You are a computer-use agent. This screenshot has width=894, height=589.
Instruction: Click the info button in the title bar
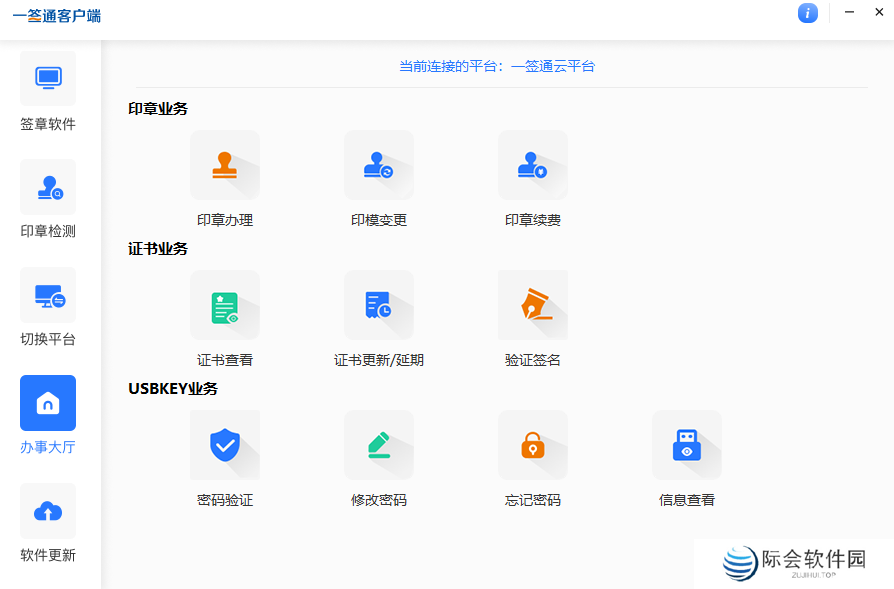[808, 13]
